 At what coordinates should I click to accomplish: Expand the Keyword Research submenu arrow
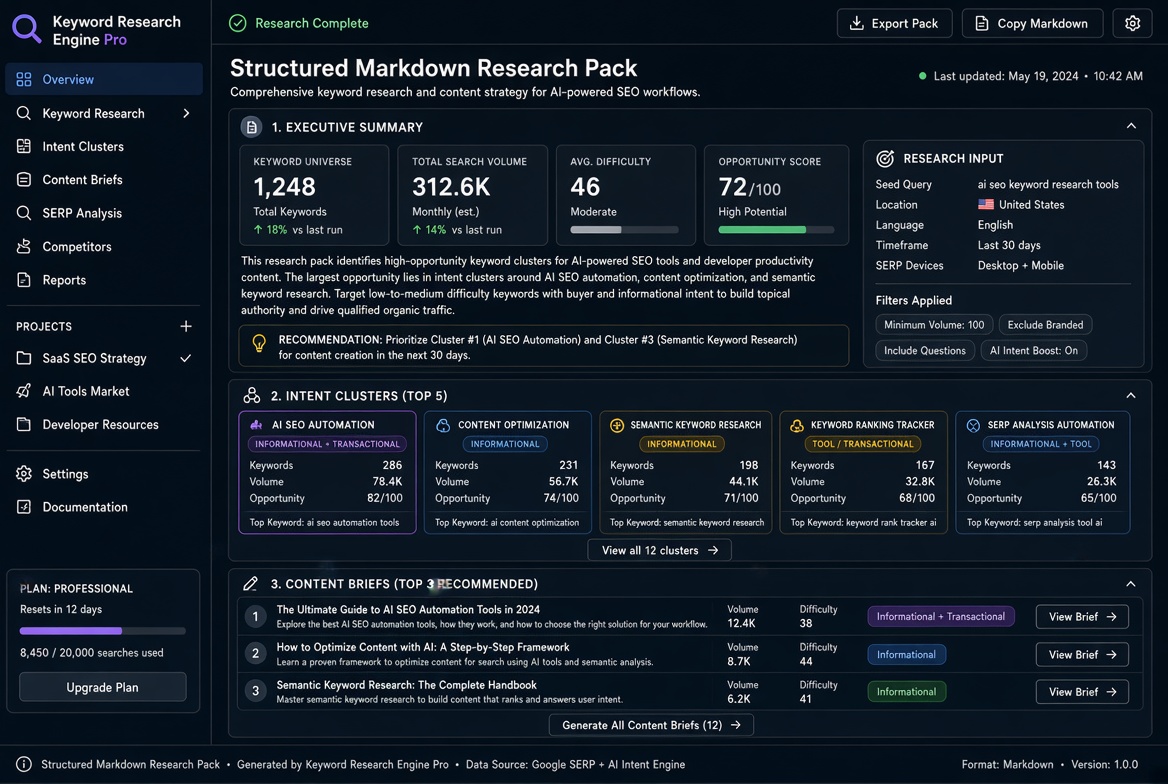tap(186, 113)
